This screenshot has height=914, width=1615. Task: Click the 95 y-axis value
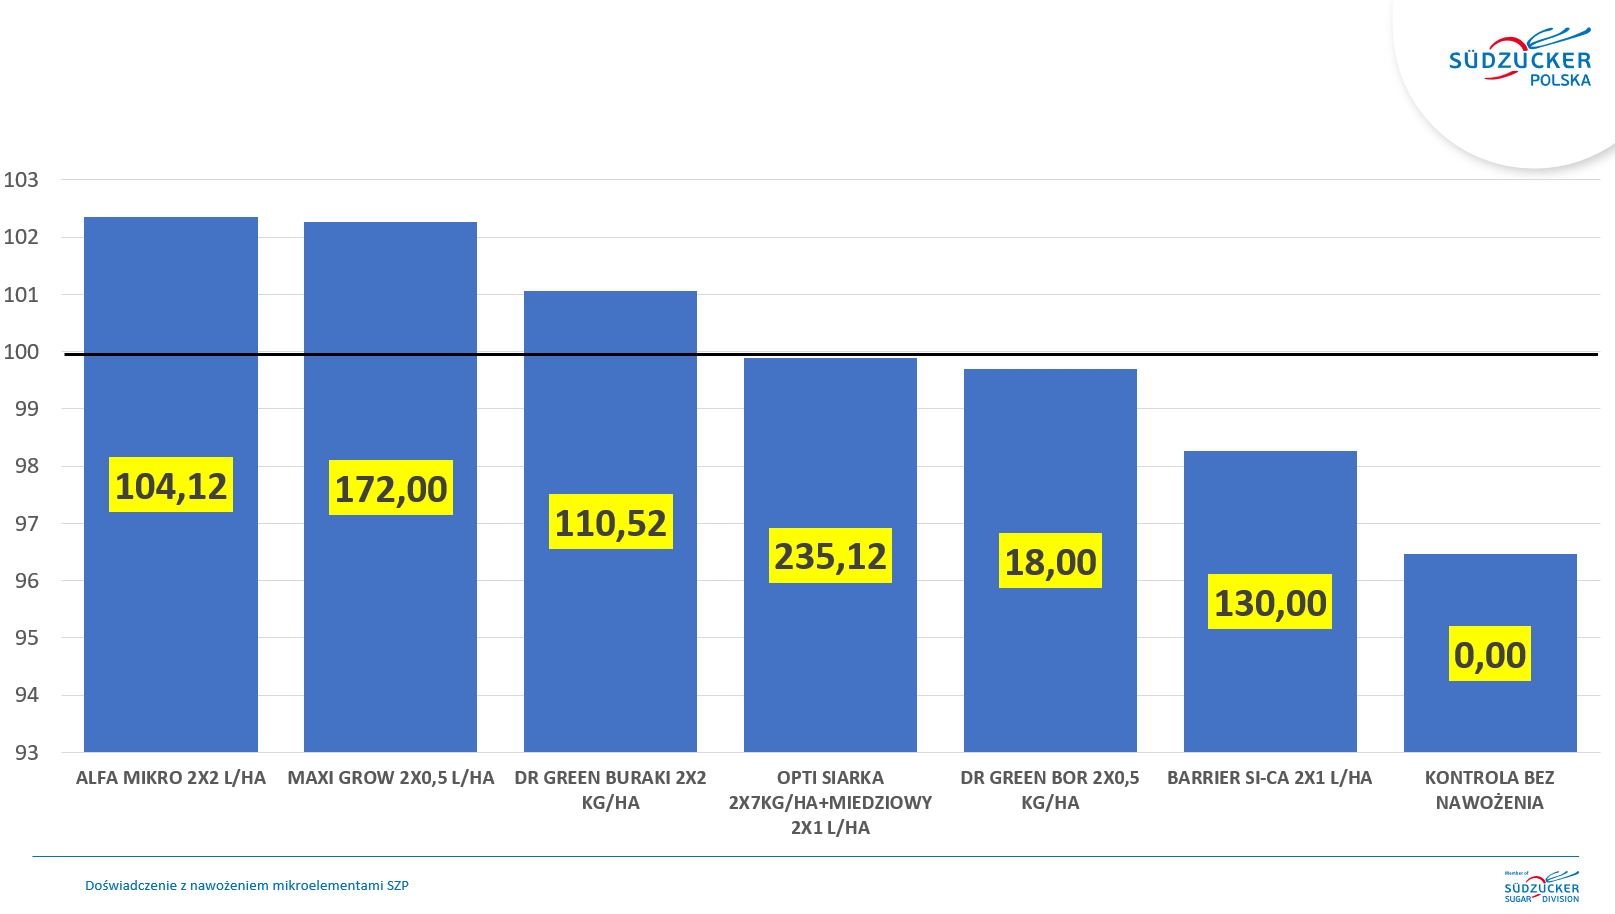27,638
